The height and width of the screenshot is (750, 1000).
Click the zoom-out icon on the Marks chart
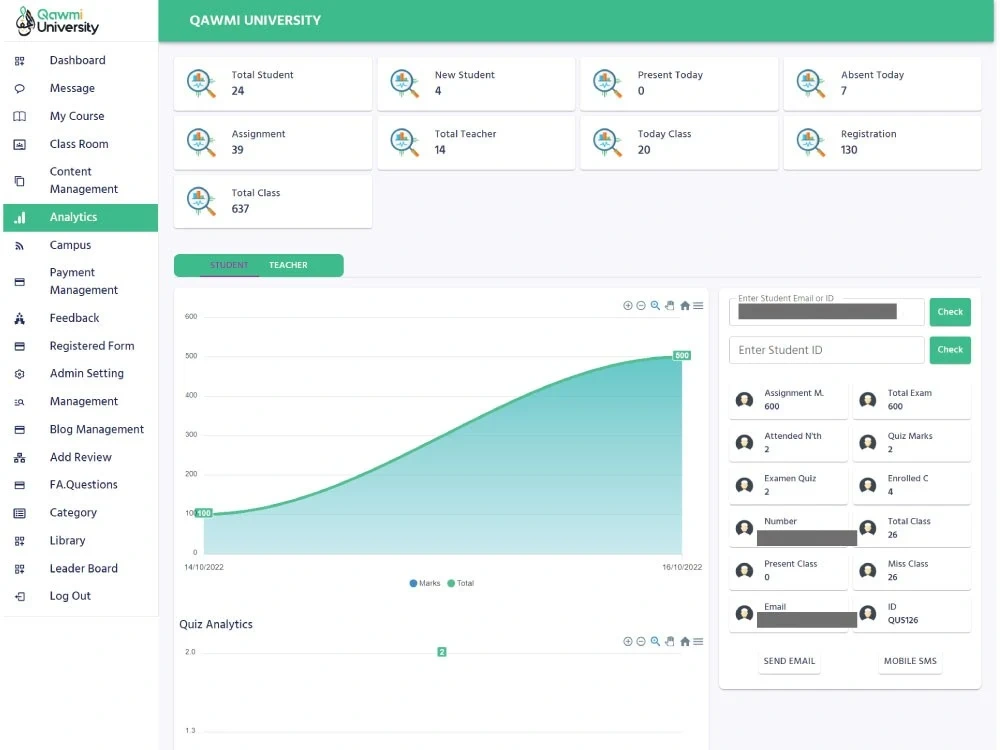tap(641, 305)
